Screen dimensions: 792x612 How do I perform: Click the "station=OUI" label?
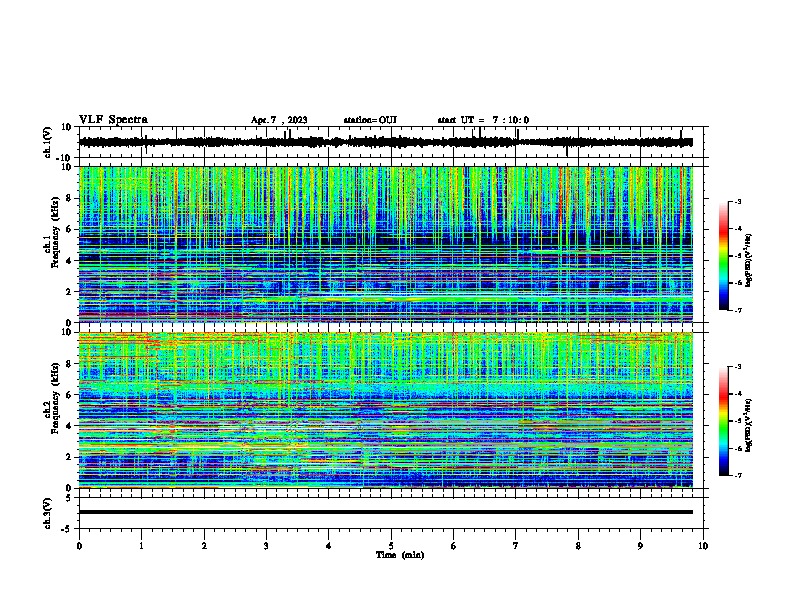point(370,120)
